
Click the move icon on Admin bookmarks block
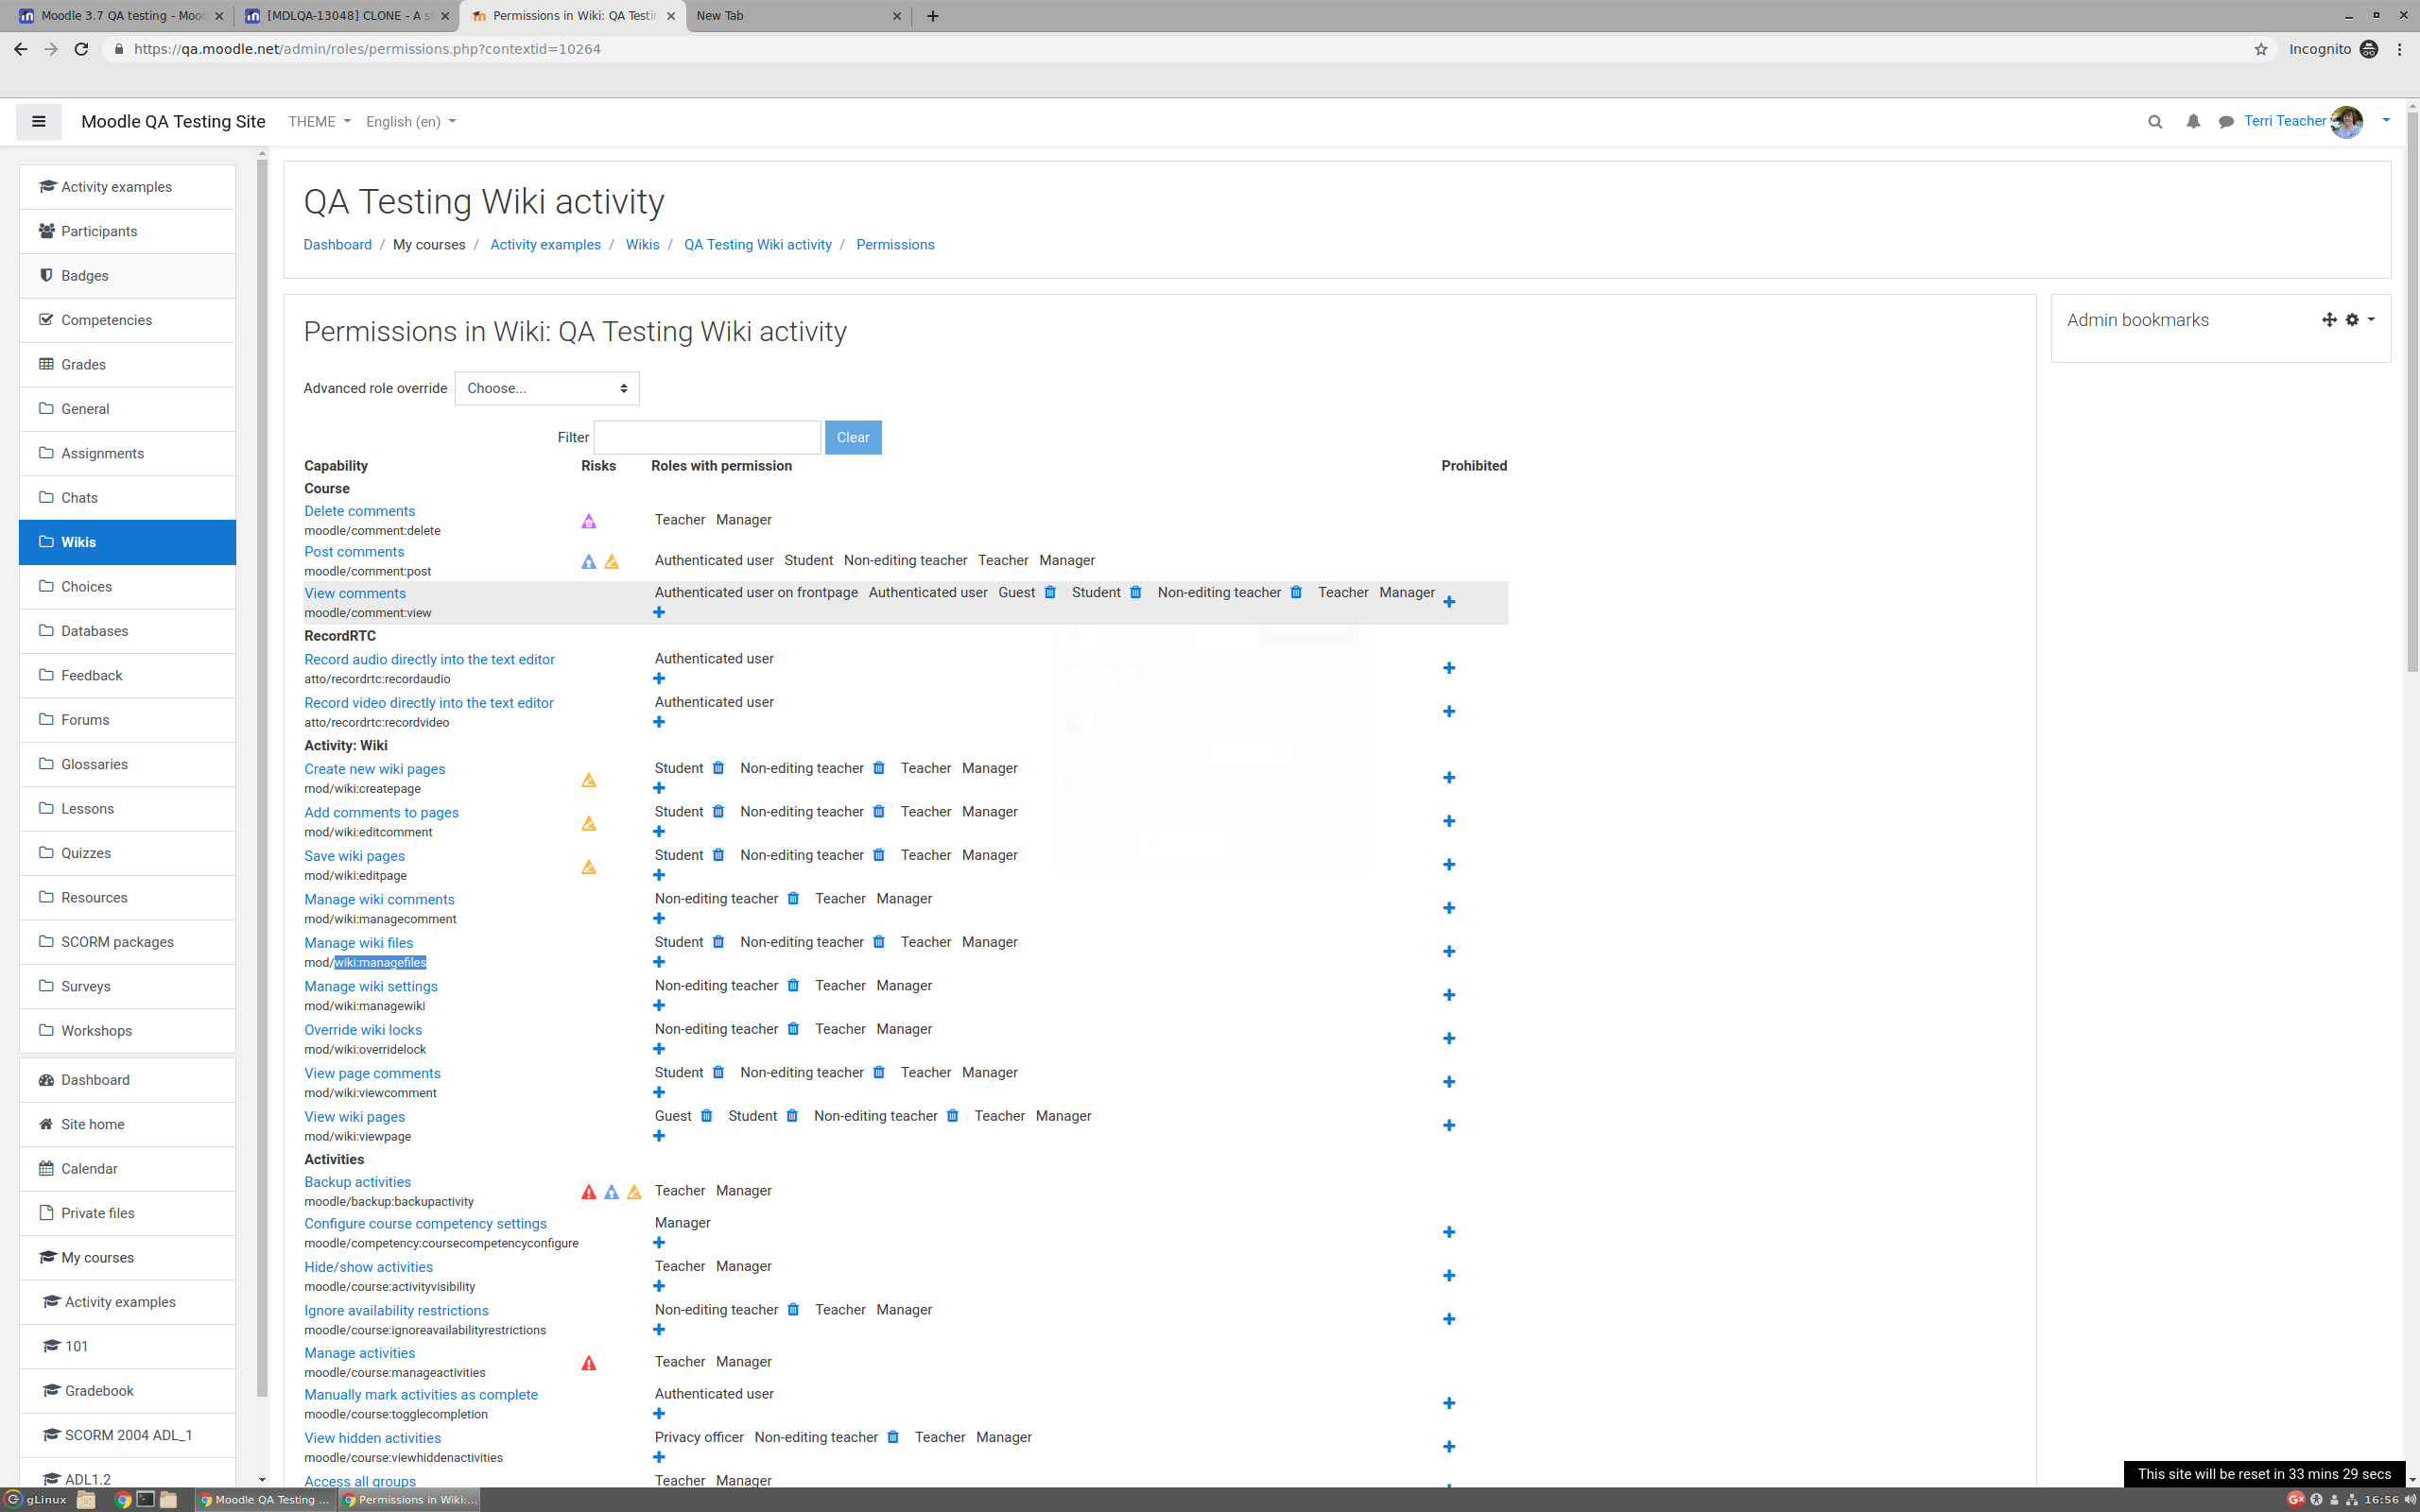point(2329,320)
